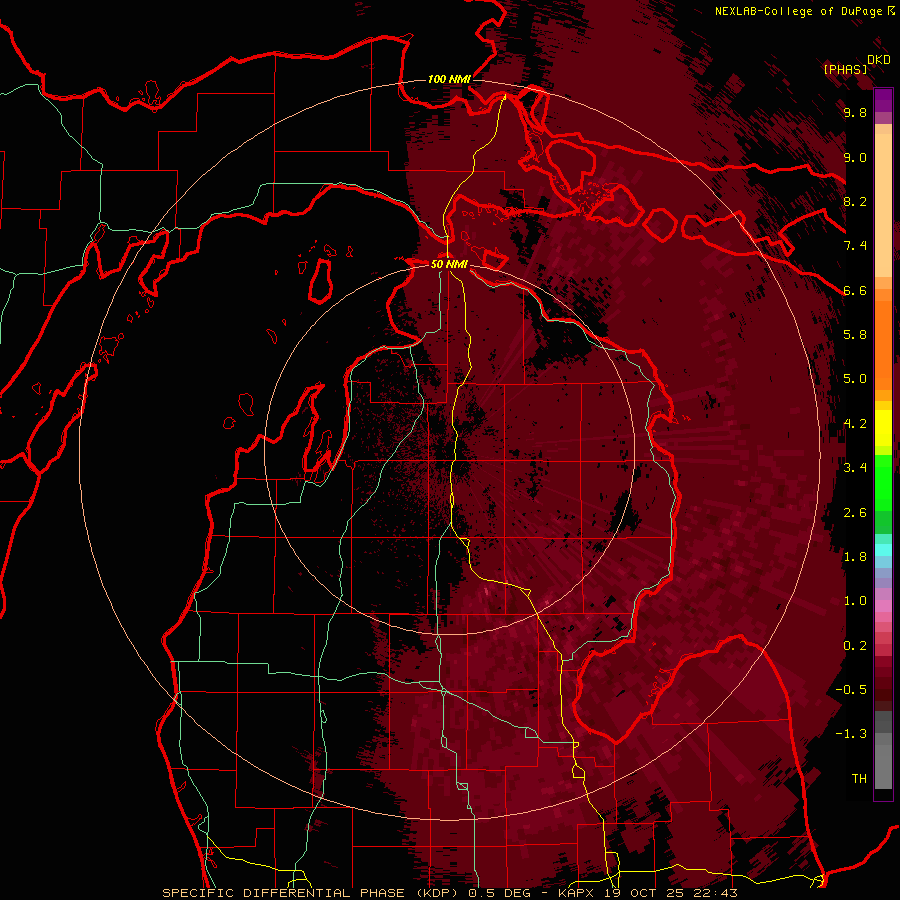Click the 3.4 value on the color scale
The image size is (900, 900).
click(x=855, y=468)
